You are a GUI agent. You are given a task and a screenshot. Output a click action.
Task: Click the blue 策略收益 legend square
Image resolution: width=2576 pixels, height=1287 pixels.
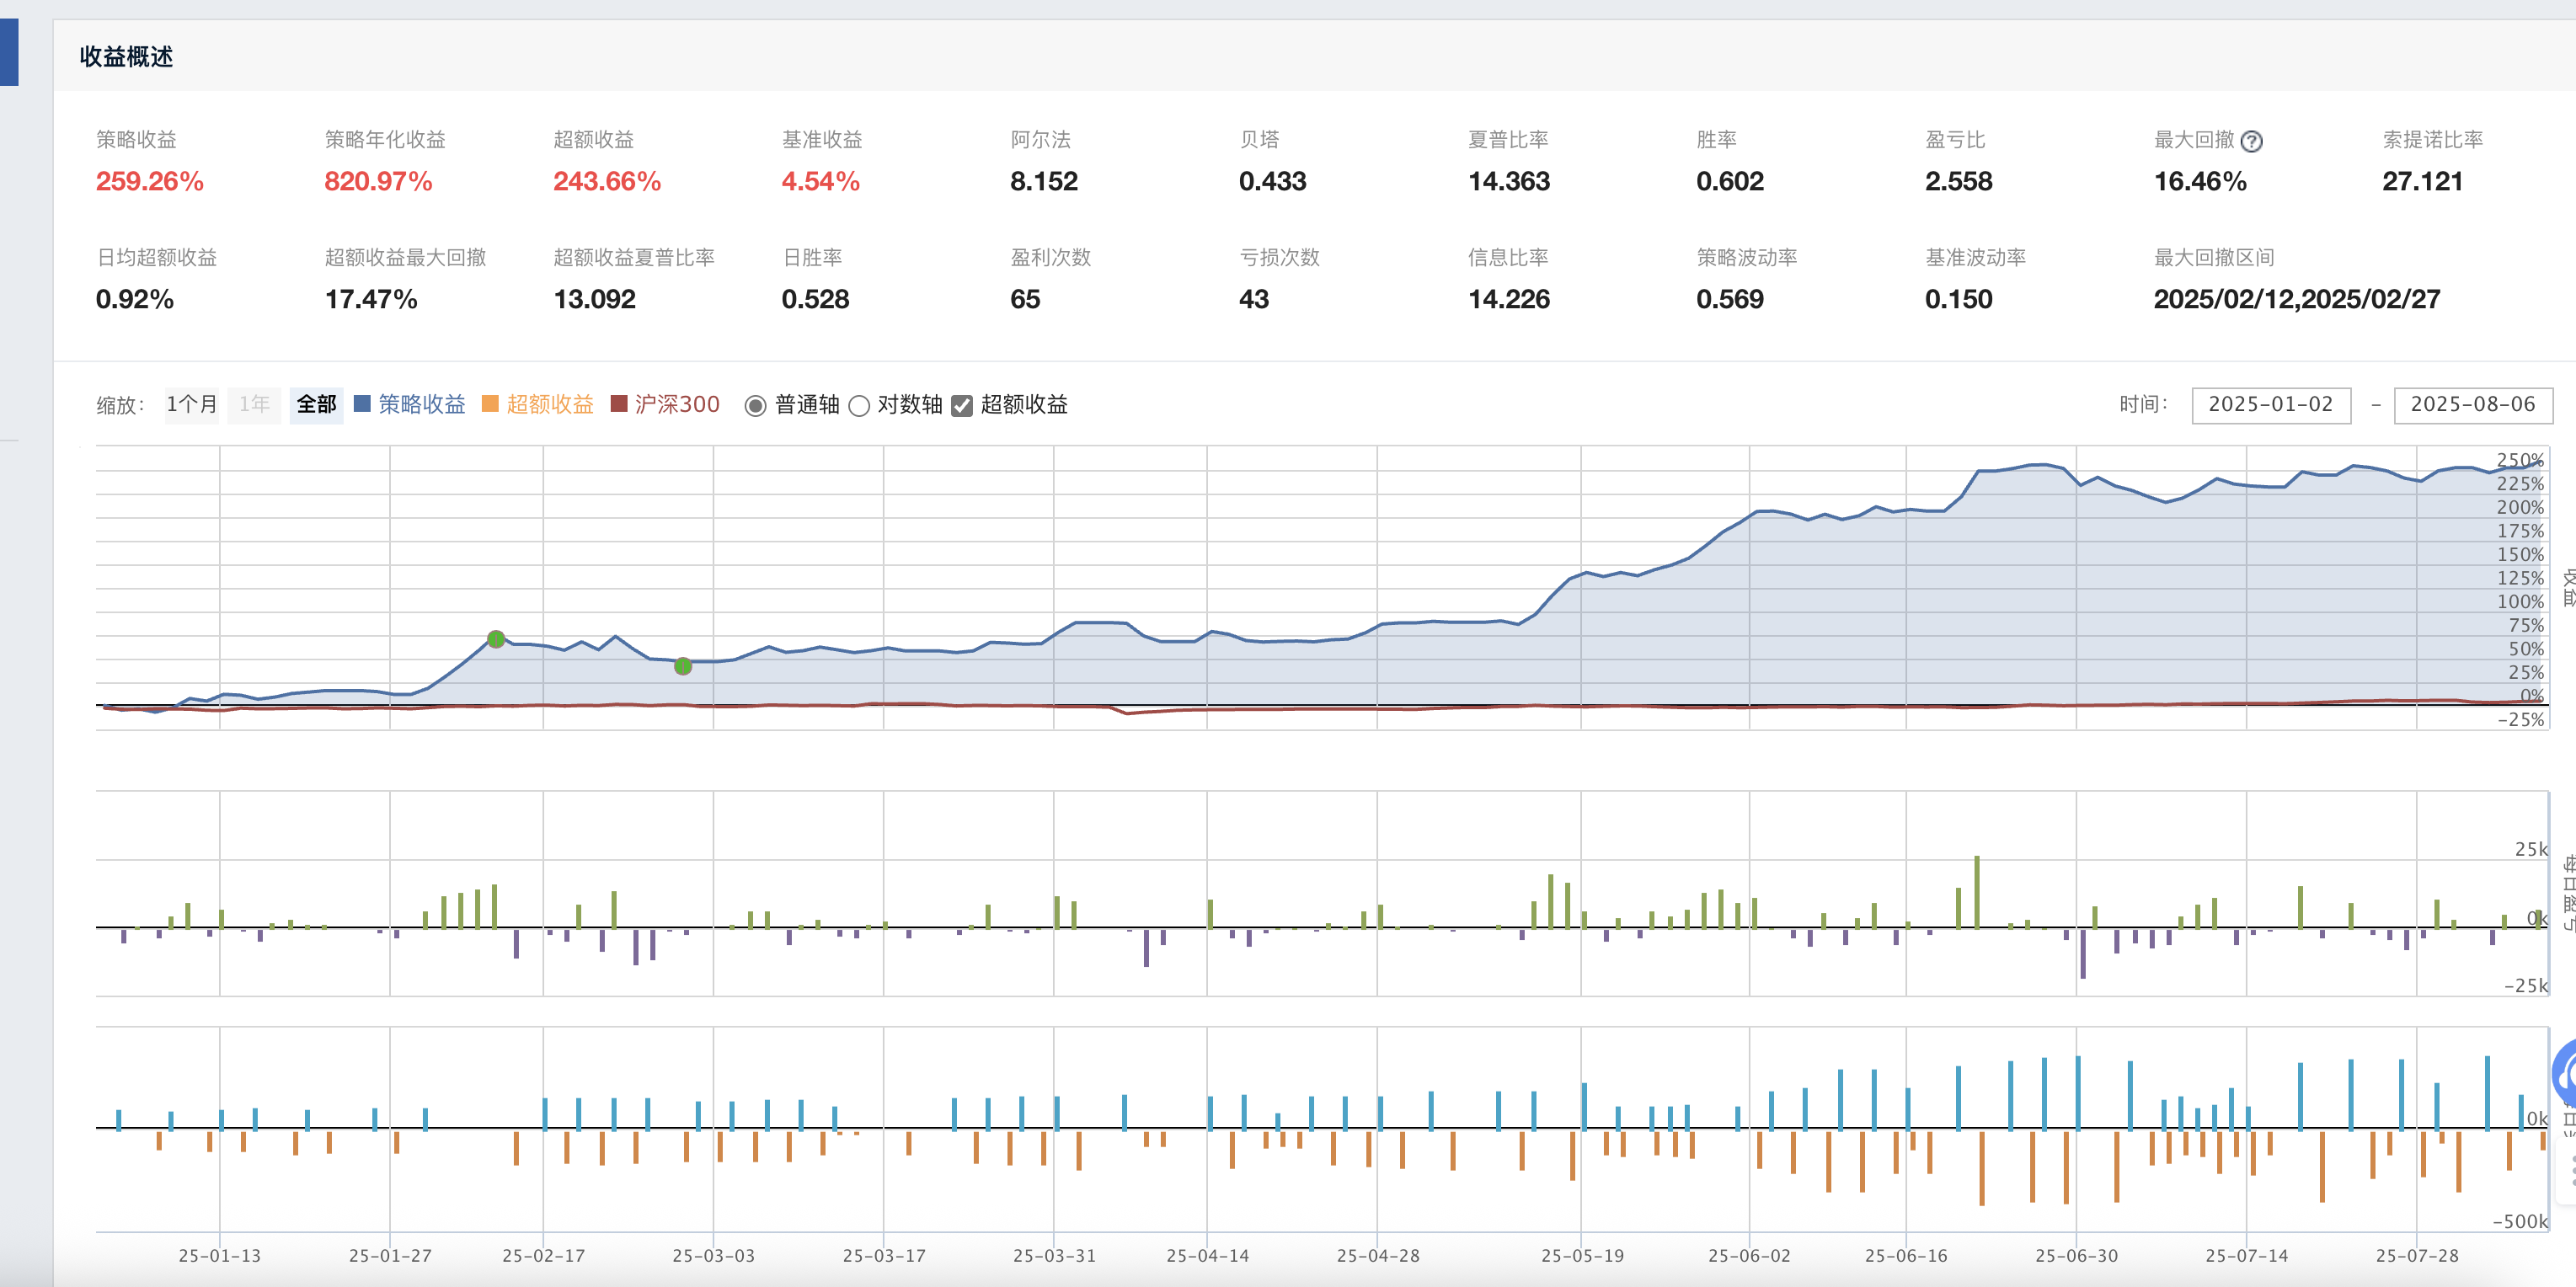[x=362, y=404]
